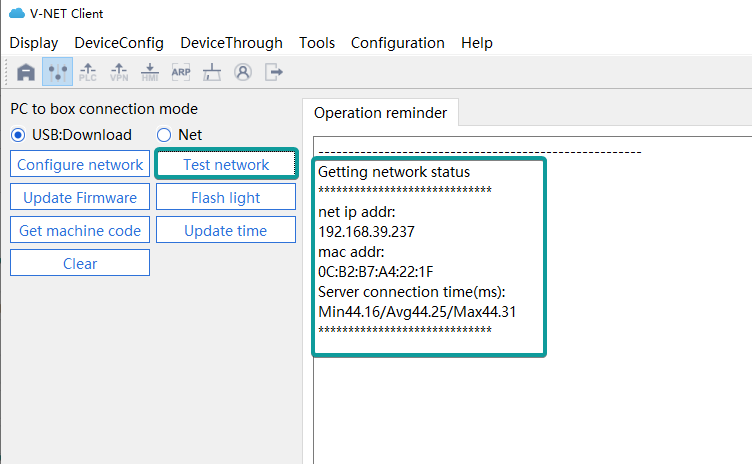Click the Test network button

point(226,164)
